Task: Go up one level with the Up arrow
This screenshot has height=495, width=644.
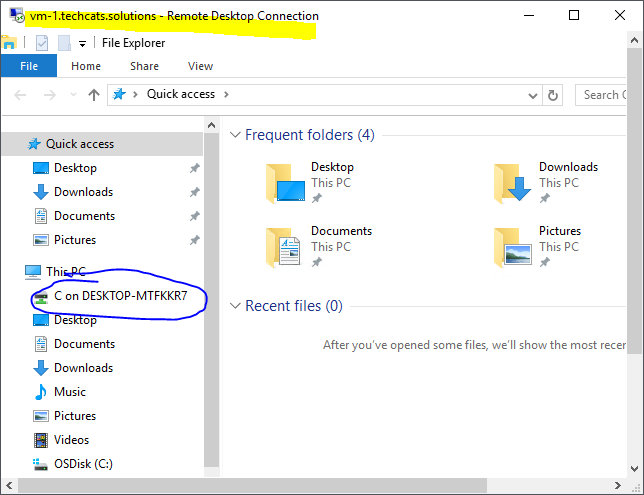Action: [94, 95]
